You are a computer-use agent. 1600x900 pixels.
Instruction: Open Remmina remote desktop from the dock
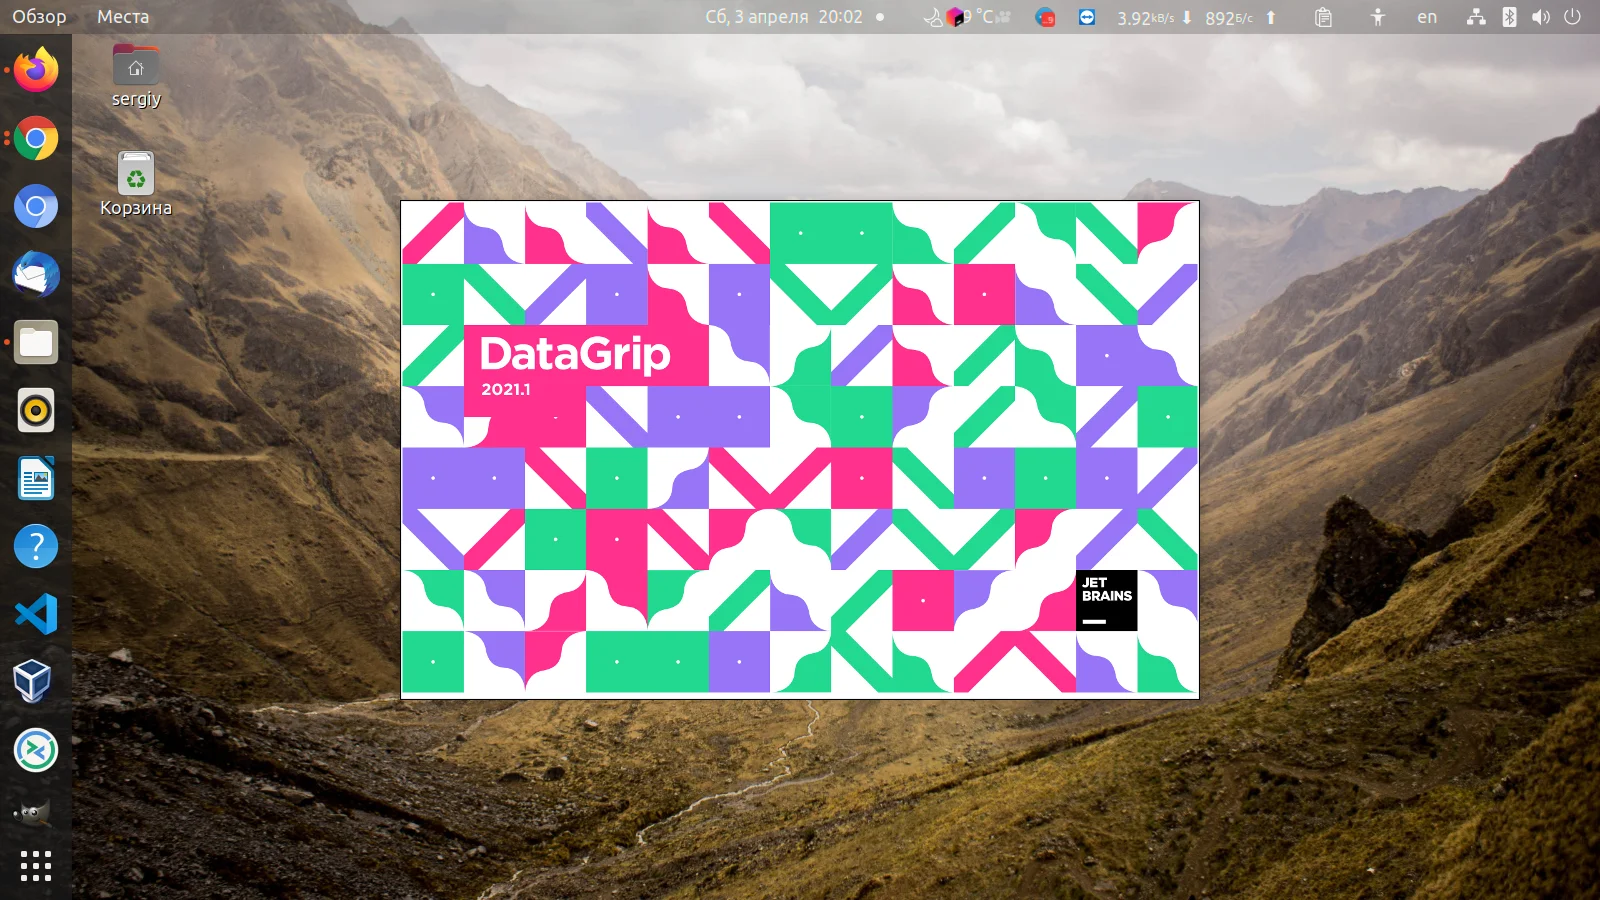point(36,750)
